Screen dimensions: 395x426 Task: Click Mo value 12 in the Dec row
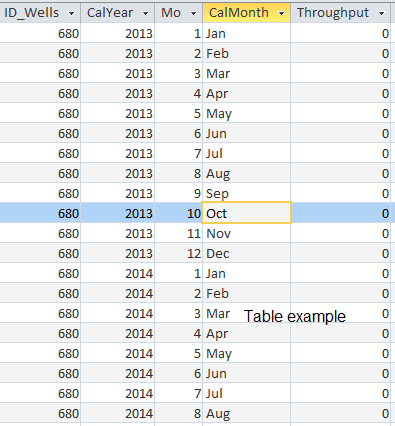click(179, 253)
